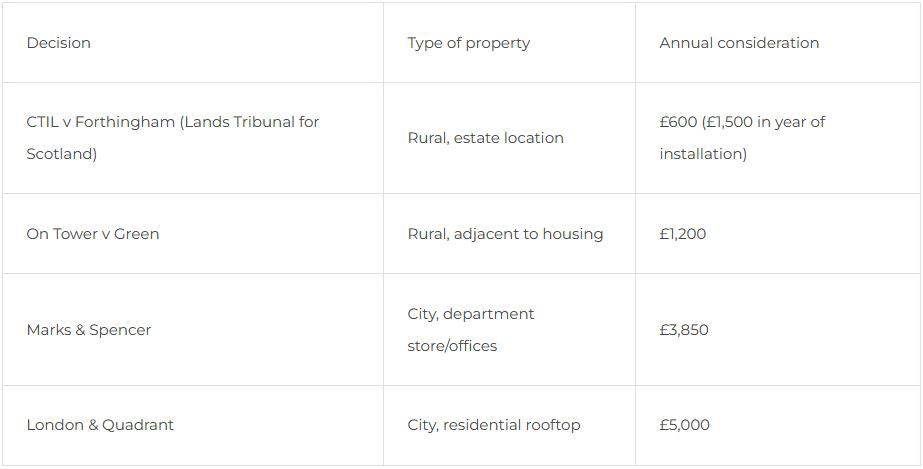Click the £600 annual consideration text

(x=678, y=122)
